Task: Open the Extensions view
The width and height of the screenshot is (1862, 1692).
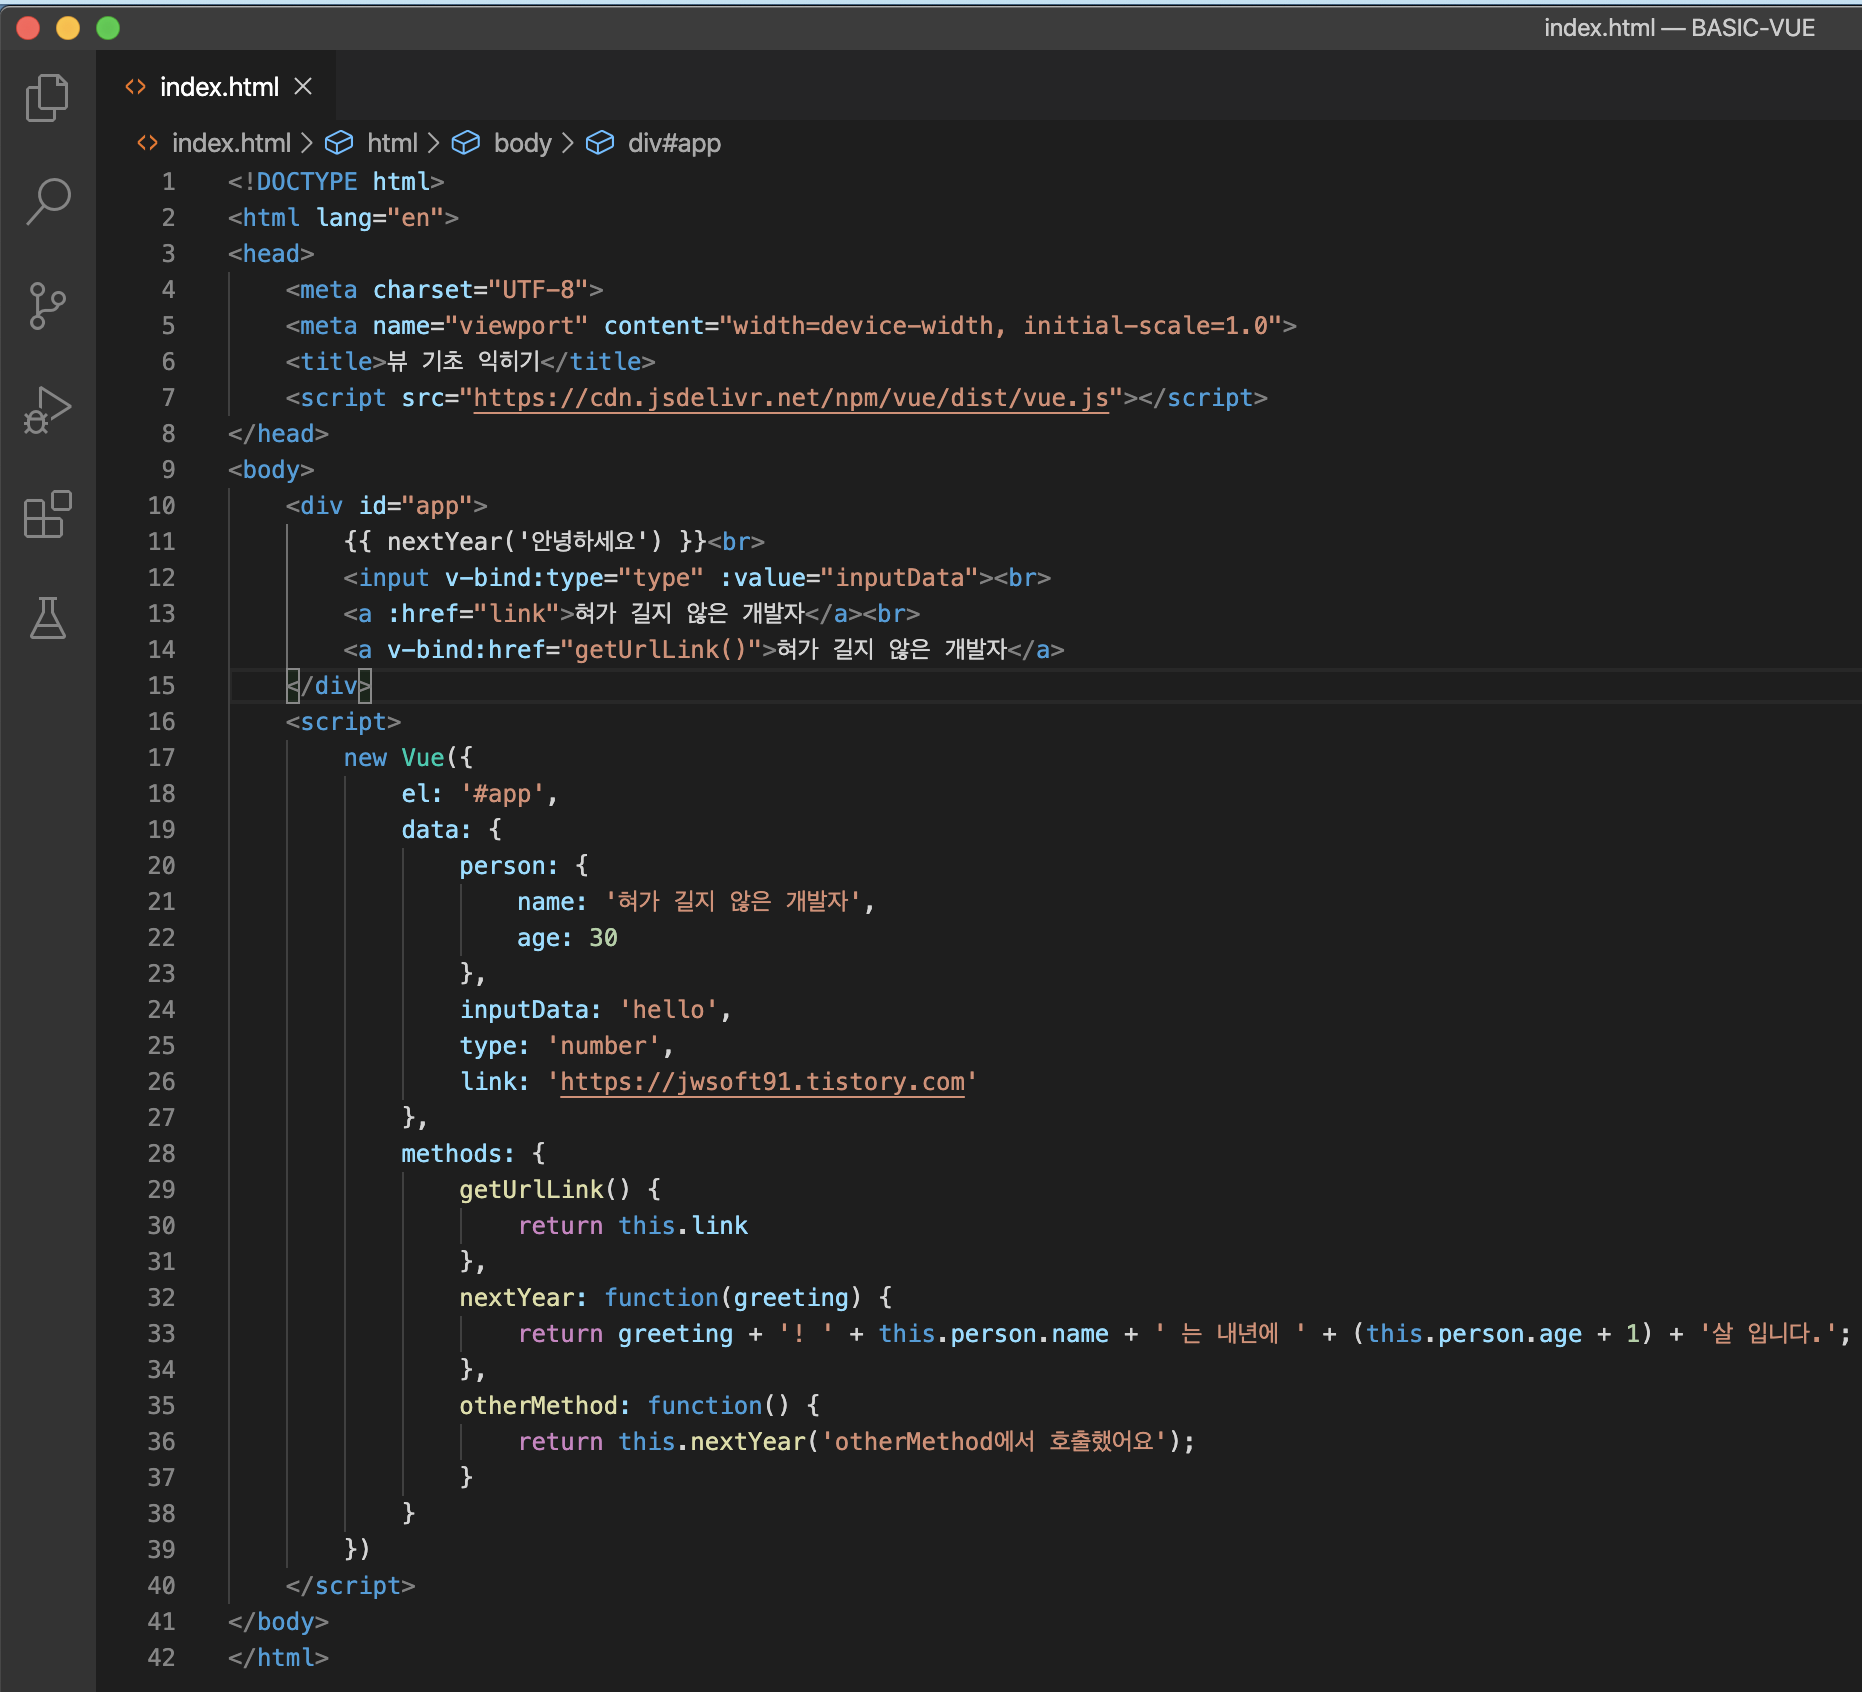Action: [x=47, y=514]
